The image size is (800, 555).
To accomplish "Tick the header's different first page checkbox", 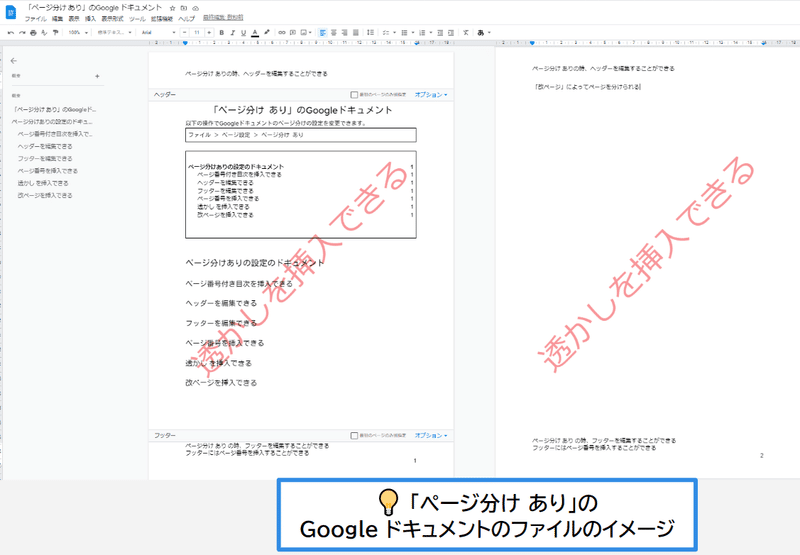I will (354, 95).
